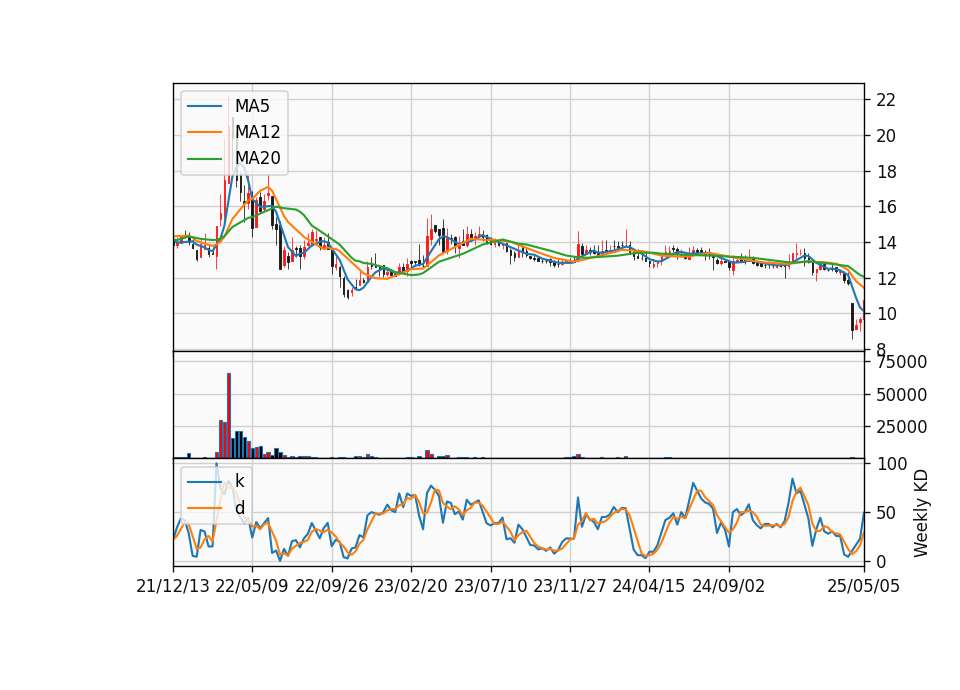Click the 50000 volume axis label

tap(901, 395)
